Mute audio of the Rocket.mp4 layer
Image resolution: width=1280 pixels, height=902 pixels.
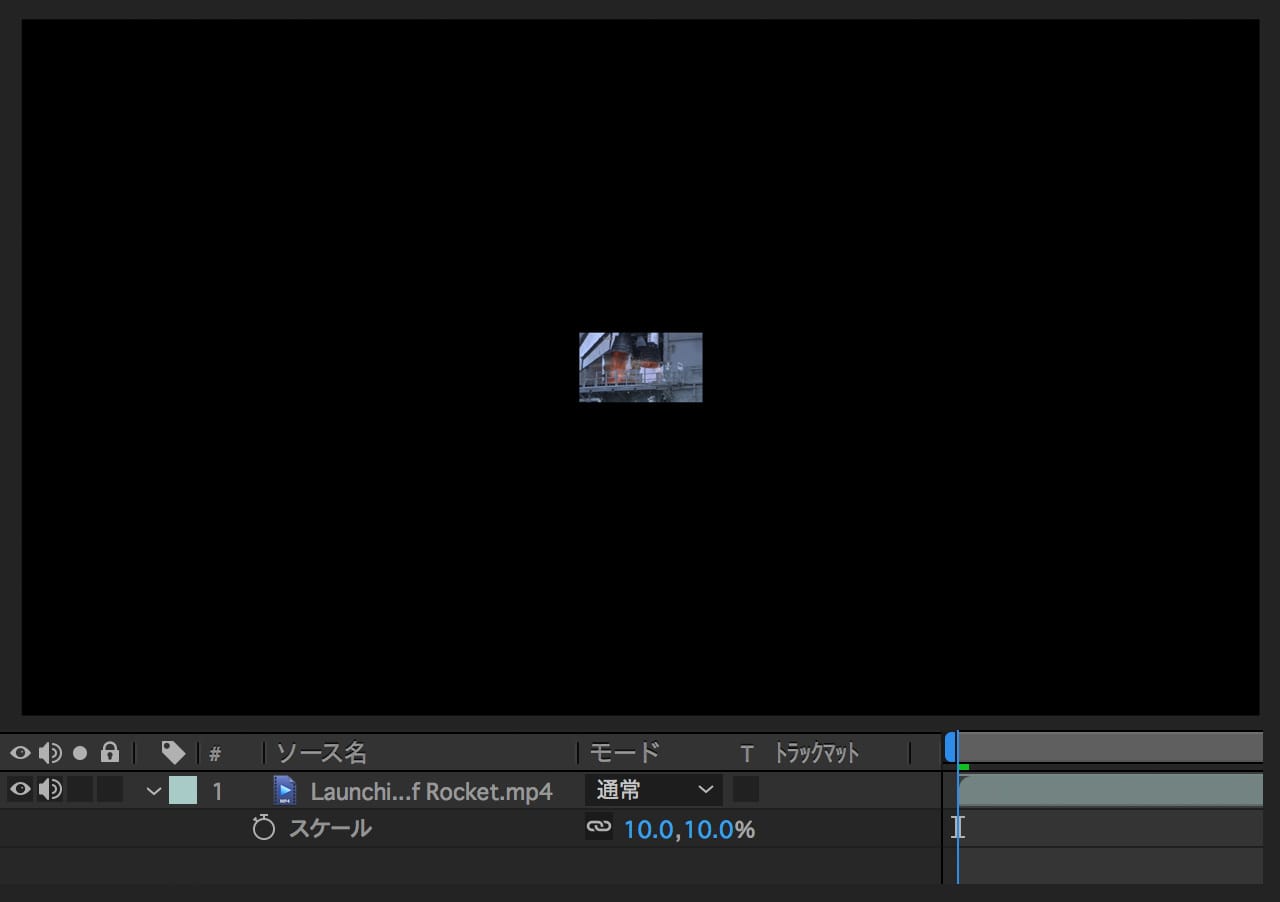pyautogui.click(x=50, y=790)
